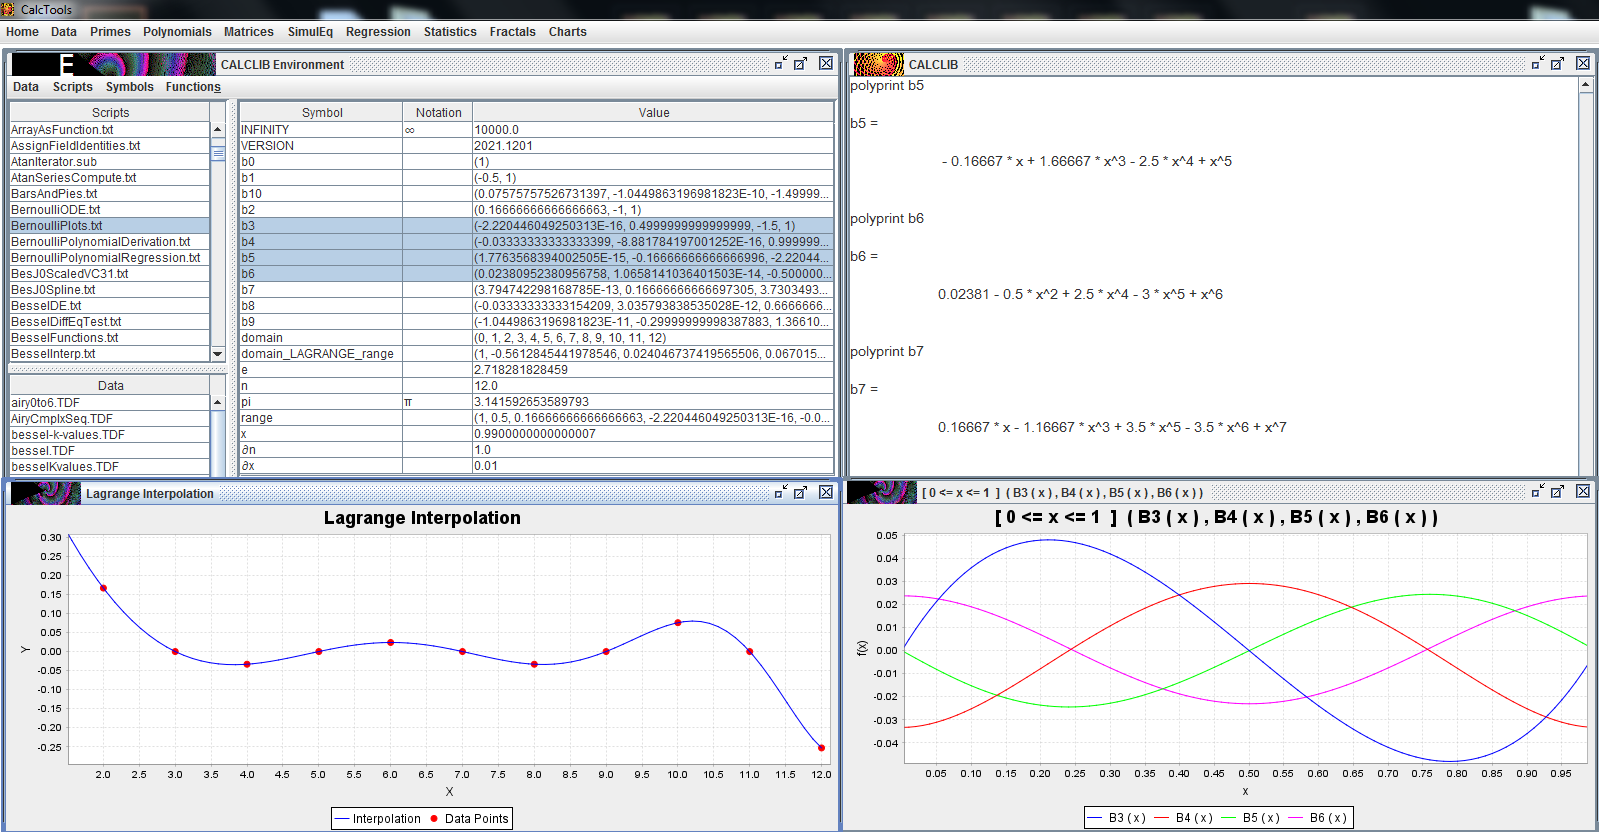Click the Scripts list column header
This screenshot has width=1599, height=832.
click(x=110, y=113)
